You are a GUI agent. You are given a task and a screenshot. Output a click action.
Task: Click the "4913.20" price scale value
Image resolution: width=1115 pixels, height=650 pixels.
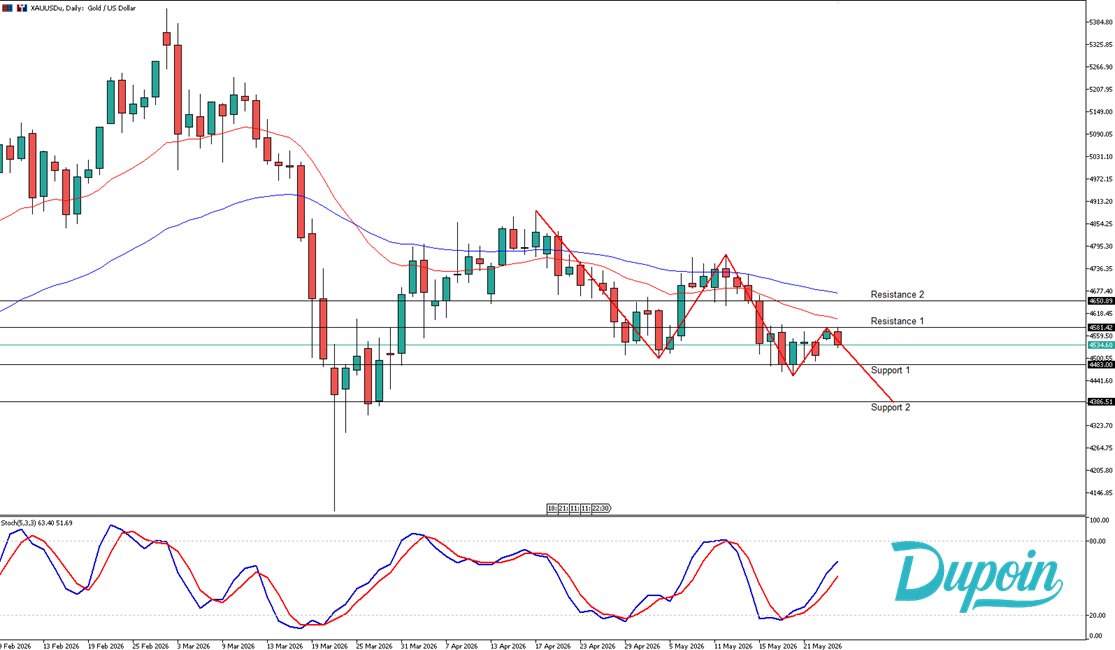[1101, 202]
